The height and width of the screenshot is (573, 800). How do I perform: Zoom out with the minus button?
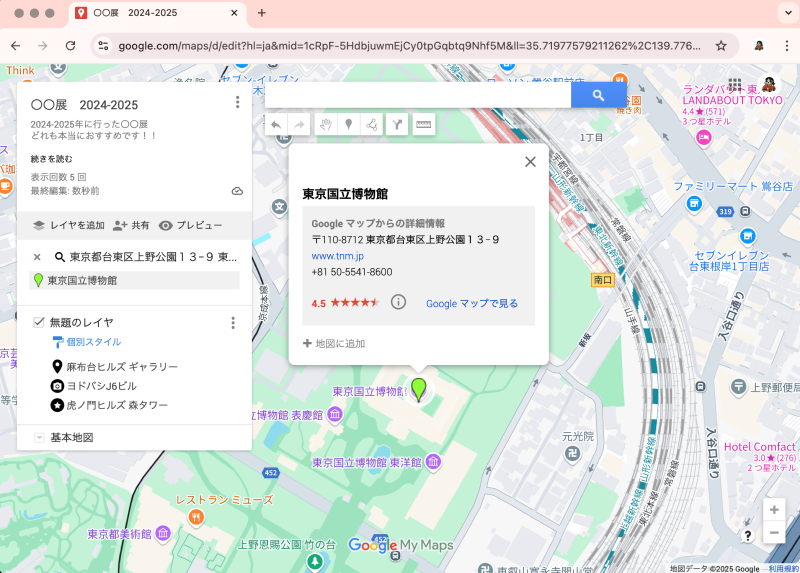774,533
